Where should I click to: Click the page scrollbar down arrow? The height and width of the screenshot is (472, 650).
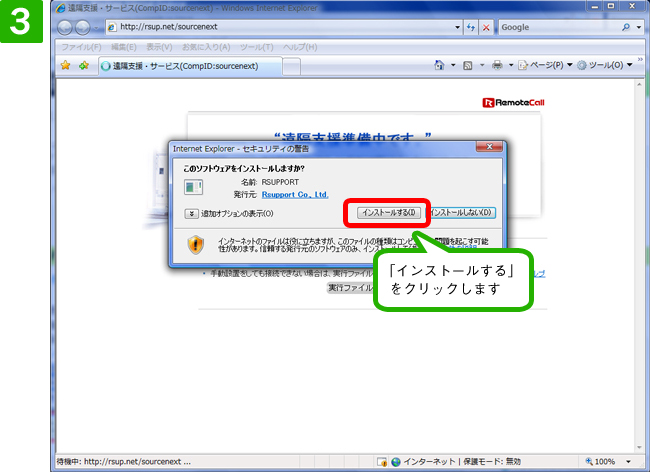pyautogui.click(x=639, y=448)
